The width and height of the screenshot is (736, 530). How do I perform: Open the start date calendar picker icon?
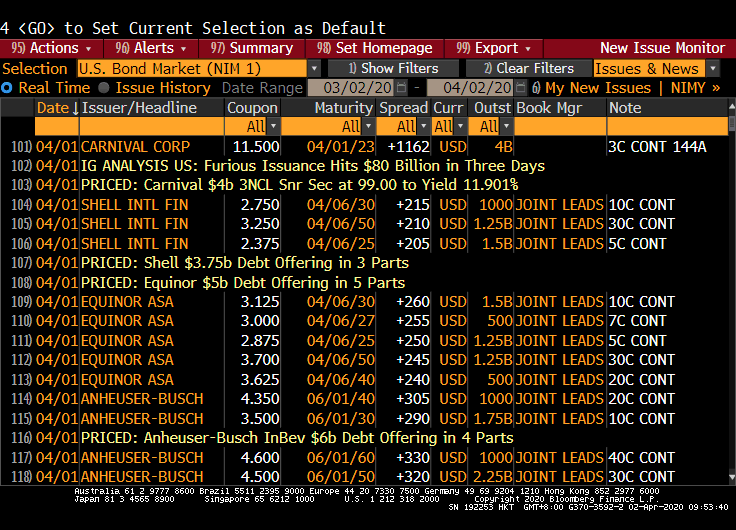coord(401,87)
